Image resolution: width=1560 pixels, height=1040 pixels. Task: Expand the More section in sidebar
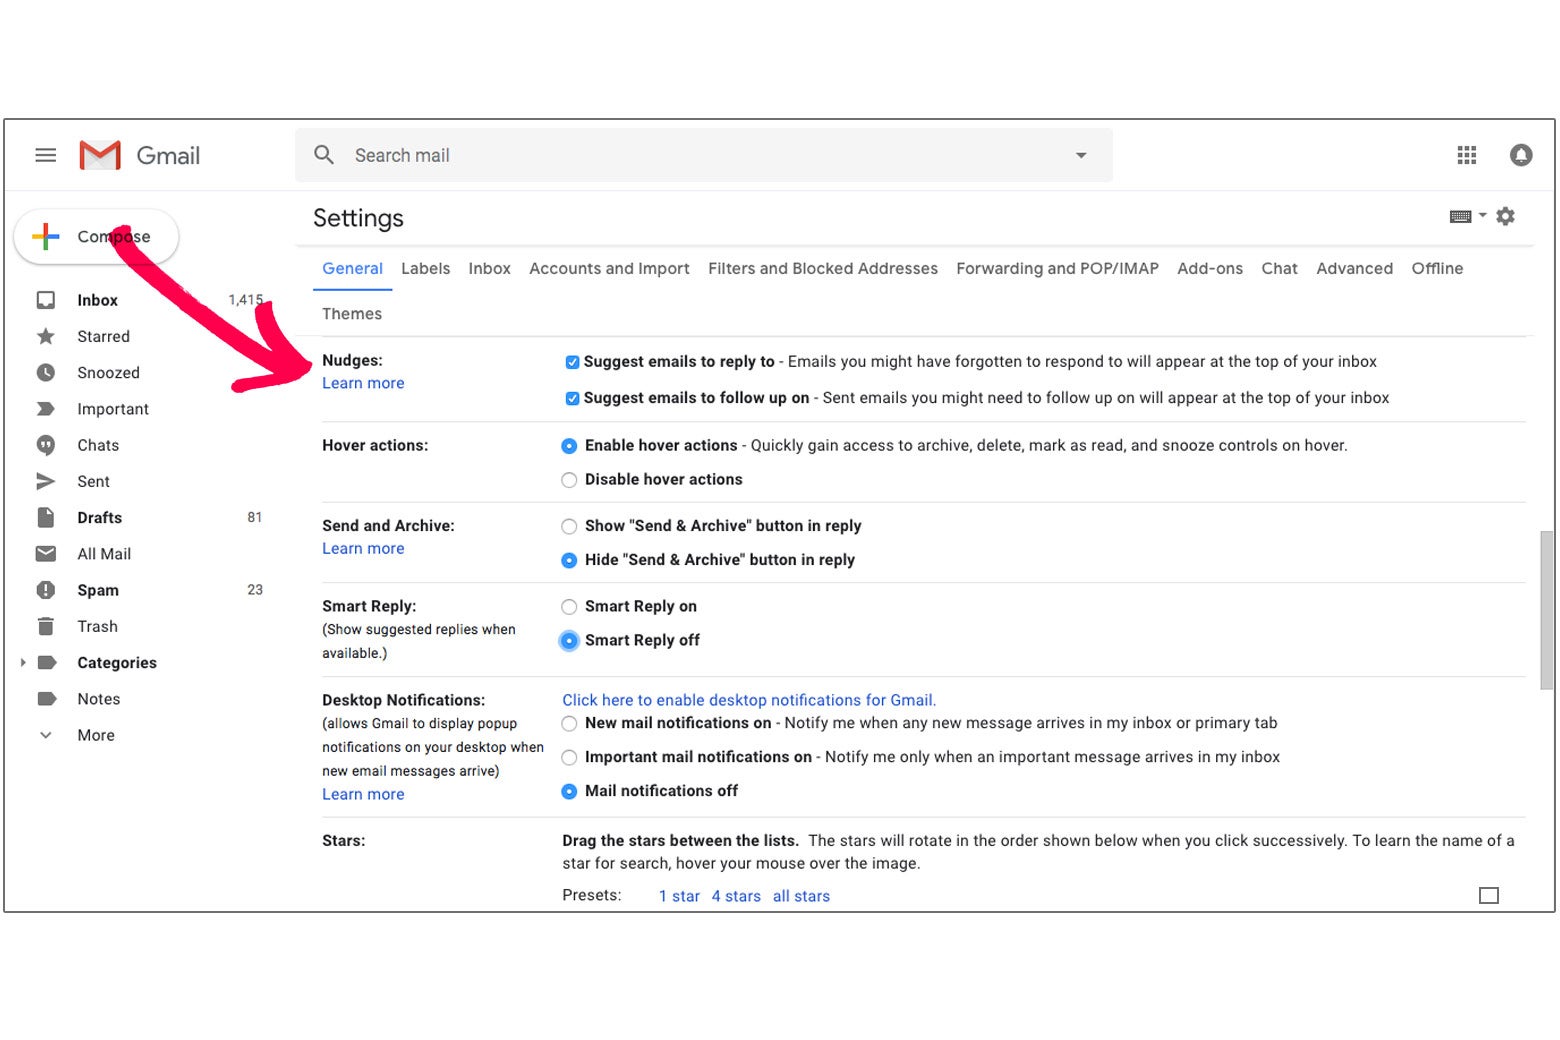click(95, 735)
